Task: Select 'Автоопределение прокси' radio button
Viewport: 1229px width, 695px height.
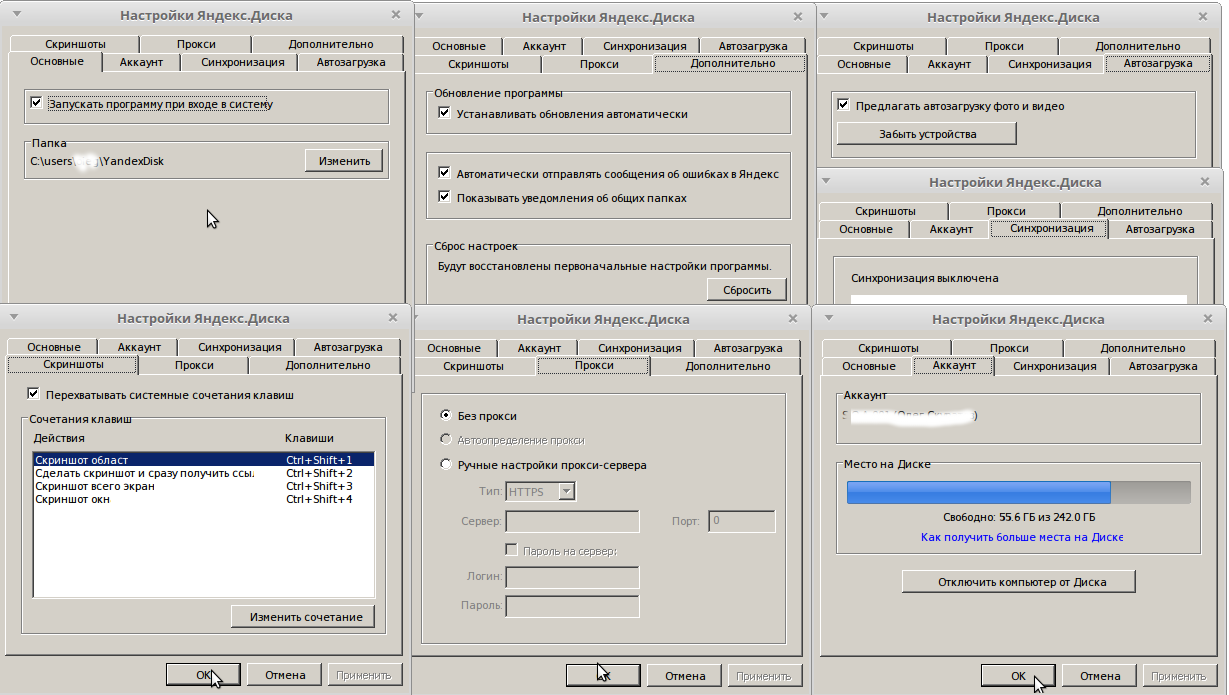Action: coord(446,440)
